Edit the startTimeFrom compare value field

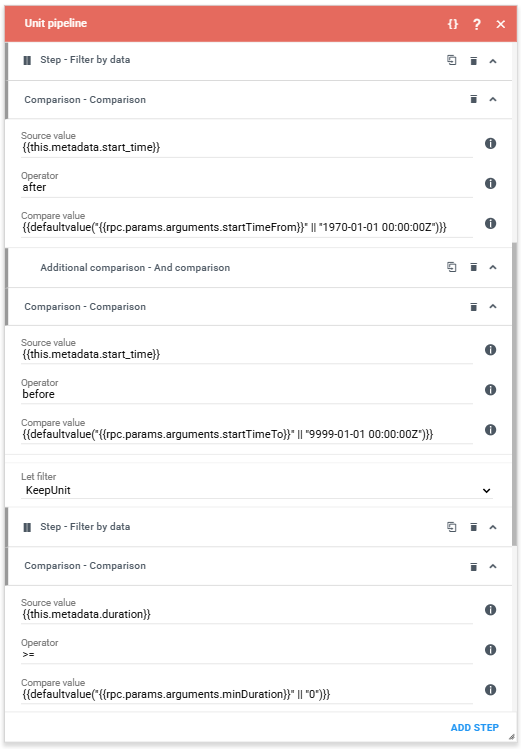247,227
